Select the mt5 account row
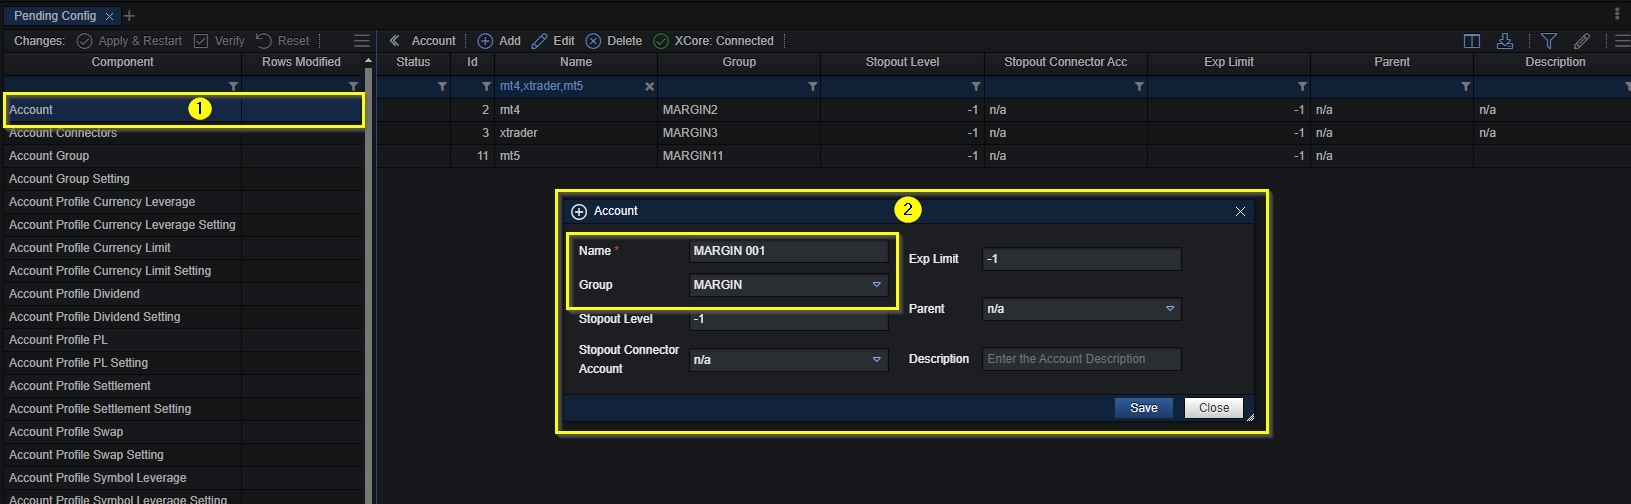This screenshot has width=1631, height=504. pos(1003,156)
